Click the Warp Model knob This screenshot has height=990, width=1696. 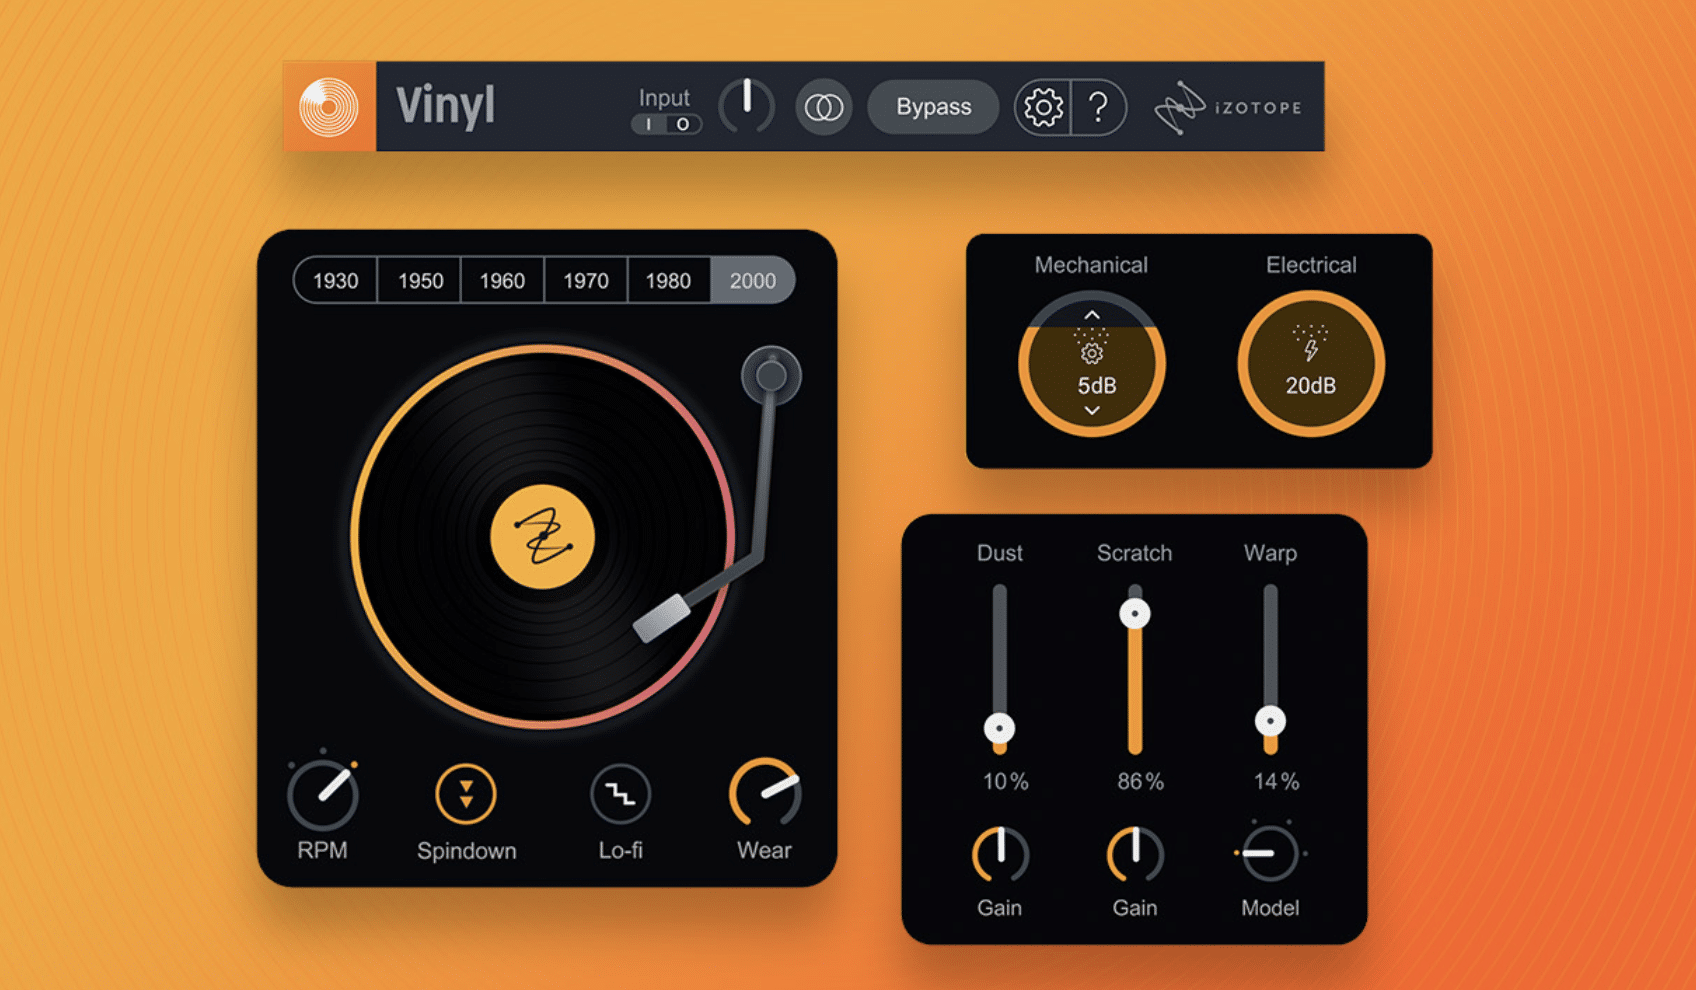pos(1270,853)
